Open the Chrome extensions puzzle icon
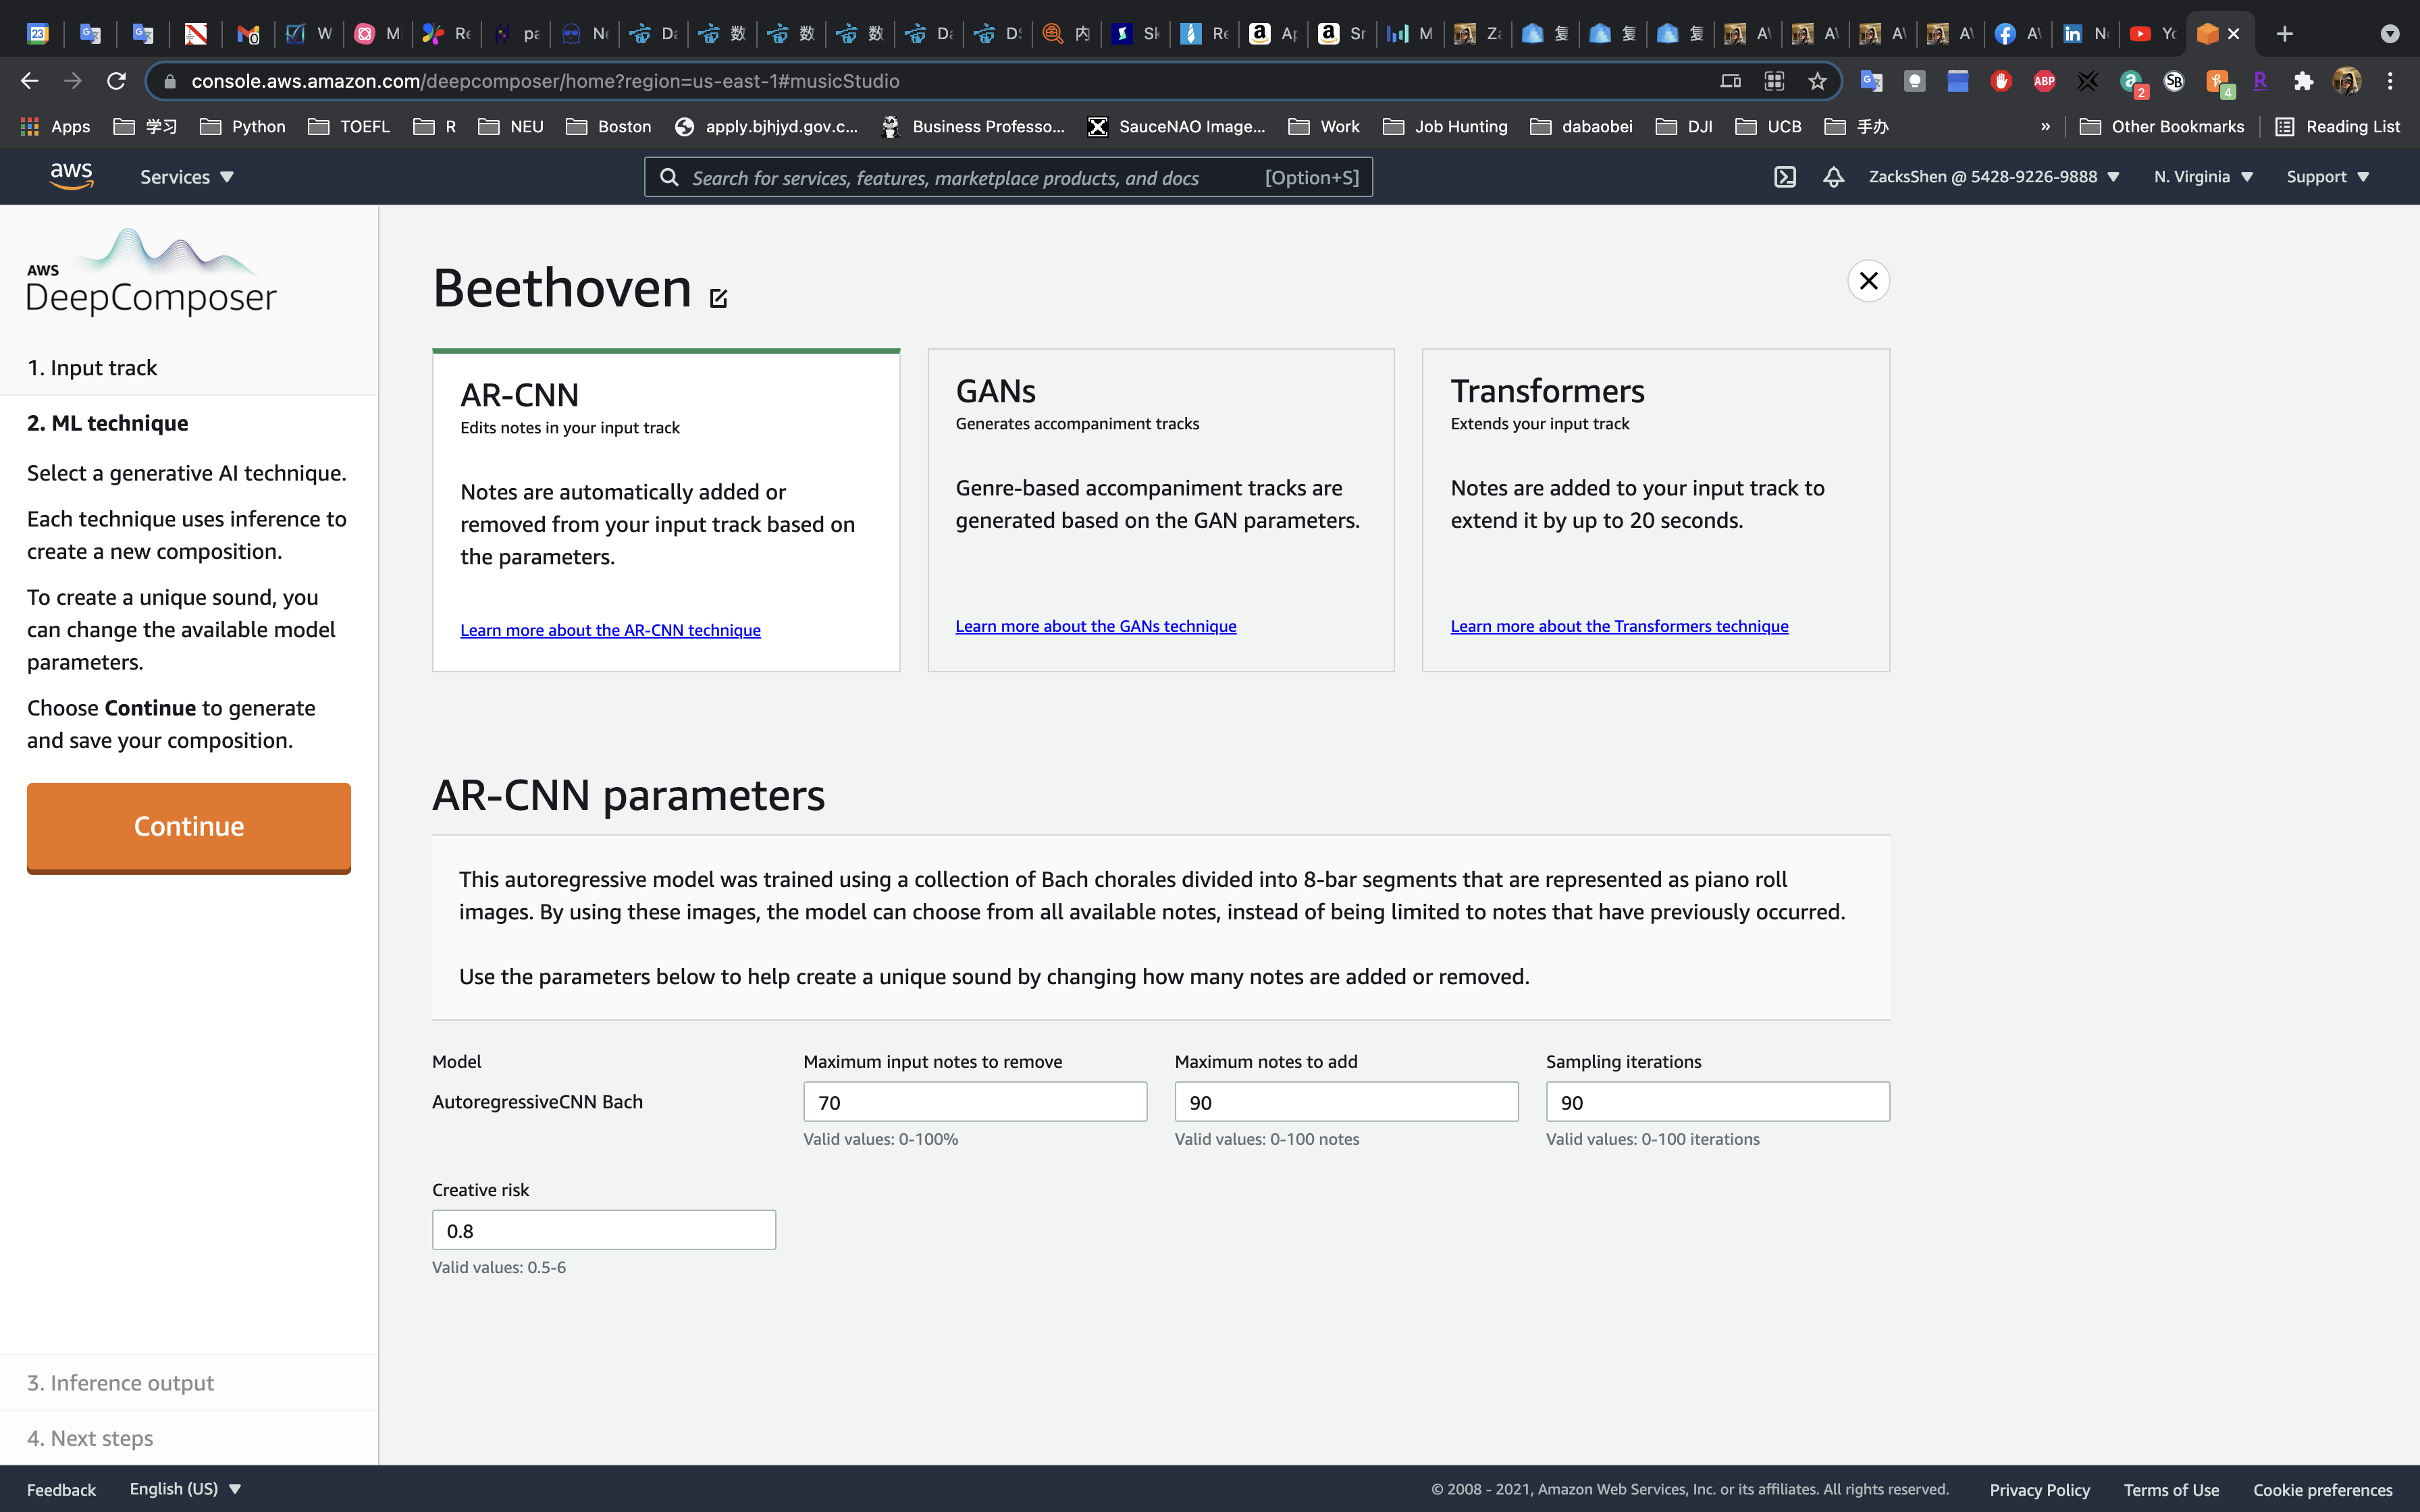The image size is (2420, 1512). 2303,81
